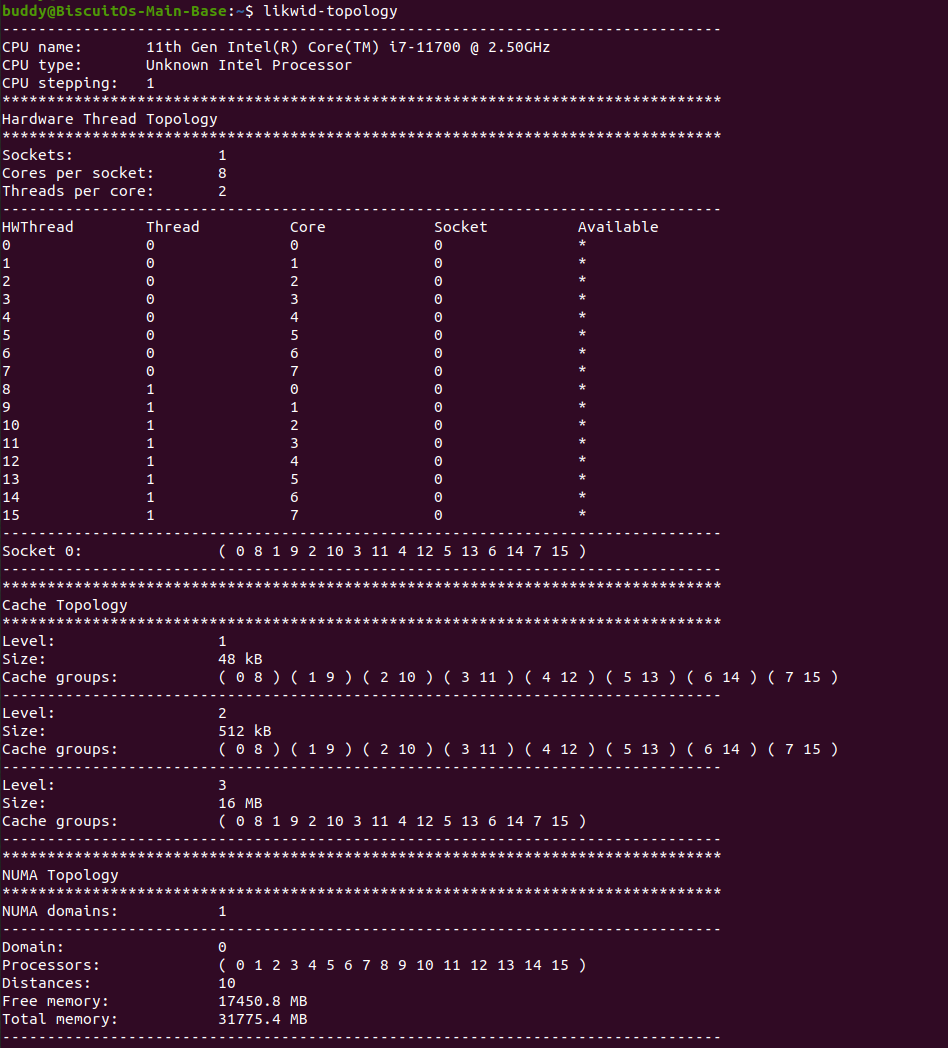948x1048 pixels.
Task: Click the NUMA domains label
Action: [x=60, y=911]
